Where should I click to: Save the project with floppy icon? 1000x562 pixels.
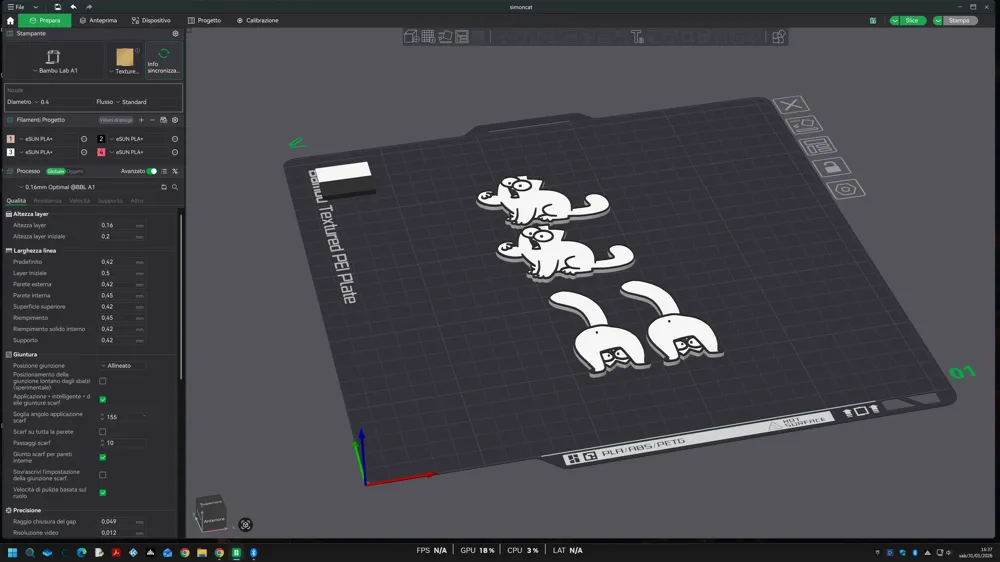(57, 7)
